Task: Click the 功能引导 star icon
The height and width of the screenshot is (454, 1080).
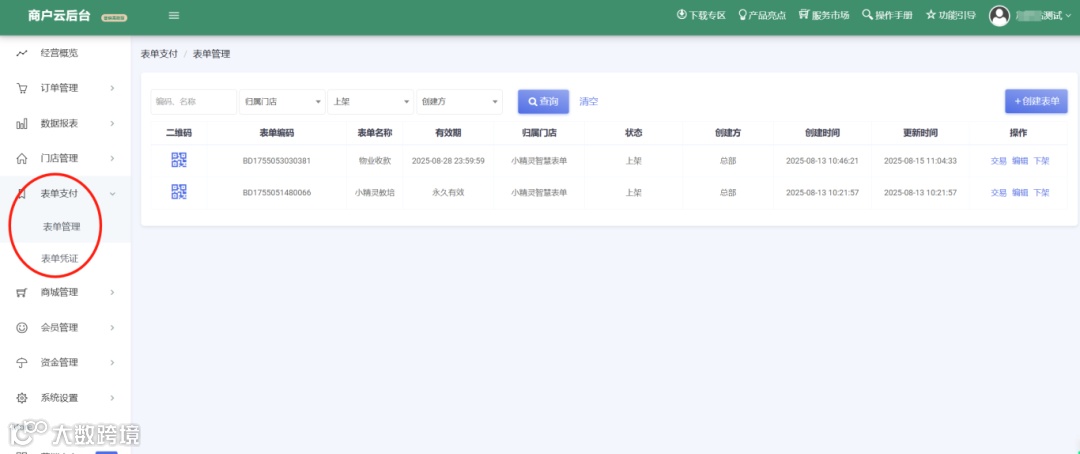Action: pos(931,14)
